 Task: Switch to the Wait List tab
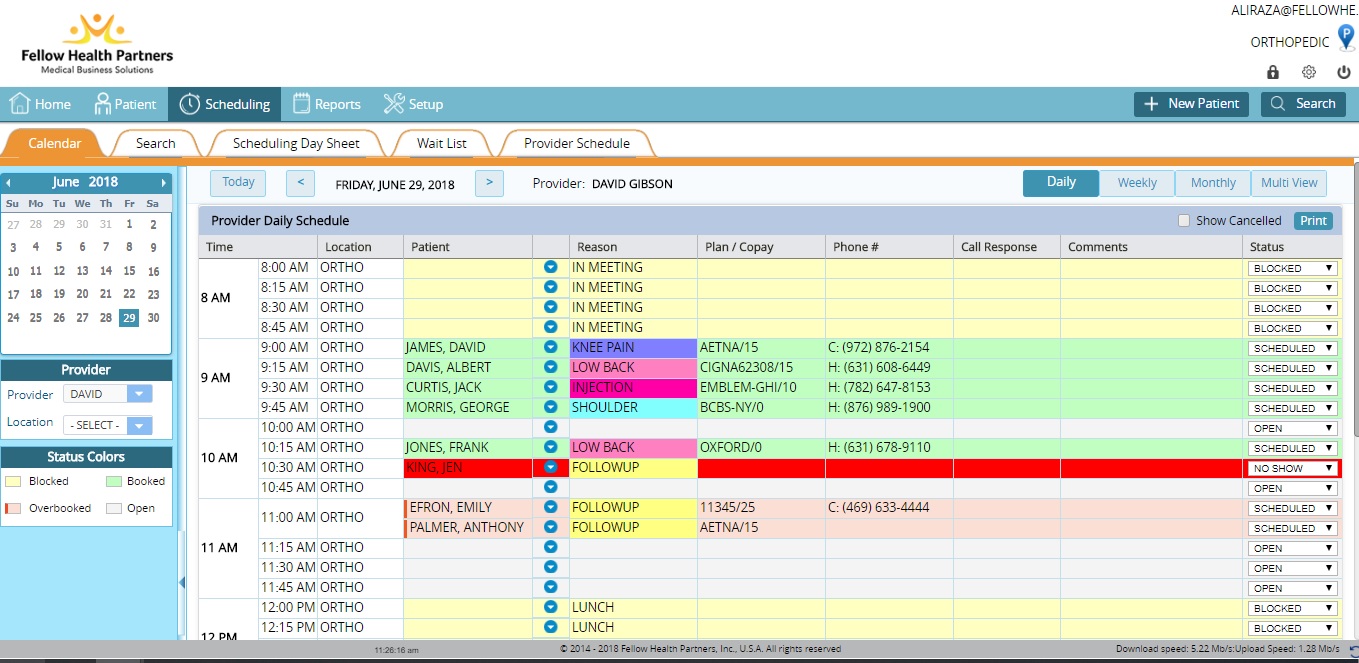pyautogui.click(x=442, y=144)
